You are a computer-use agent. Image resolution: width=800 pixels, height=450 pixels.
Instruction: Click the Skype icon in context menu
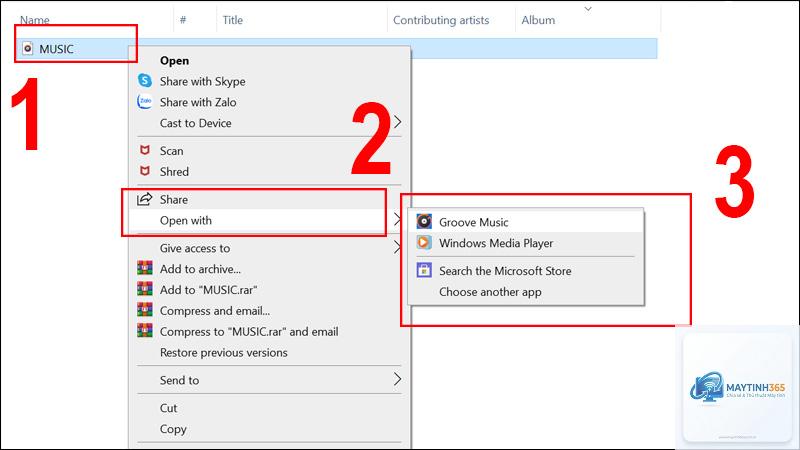pyautogui.click(x=145, y=81)
